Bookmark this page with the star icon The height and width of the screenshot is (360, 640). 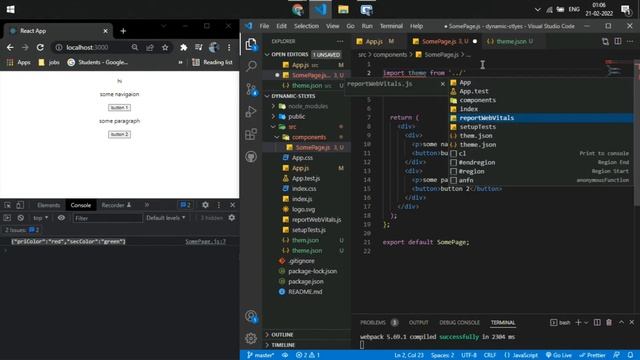[x=165, y=47]
